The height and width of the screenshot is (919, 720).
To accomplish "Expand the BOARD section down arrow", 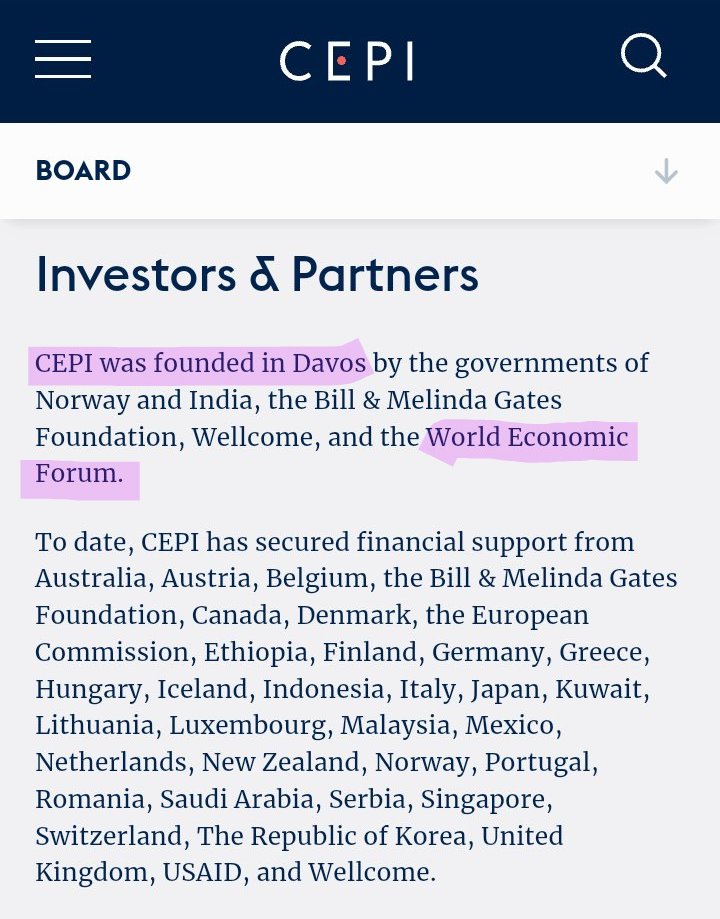I will pyautogui.click(x=666, y=172).
